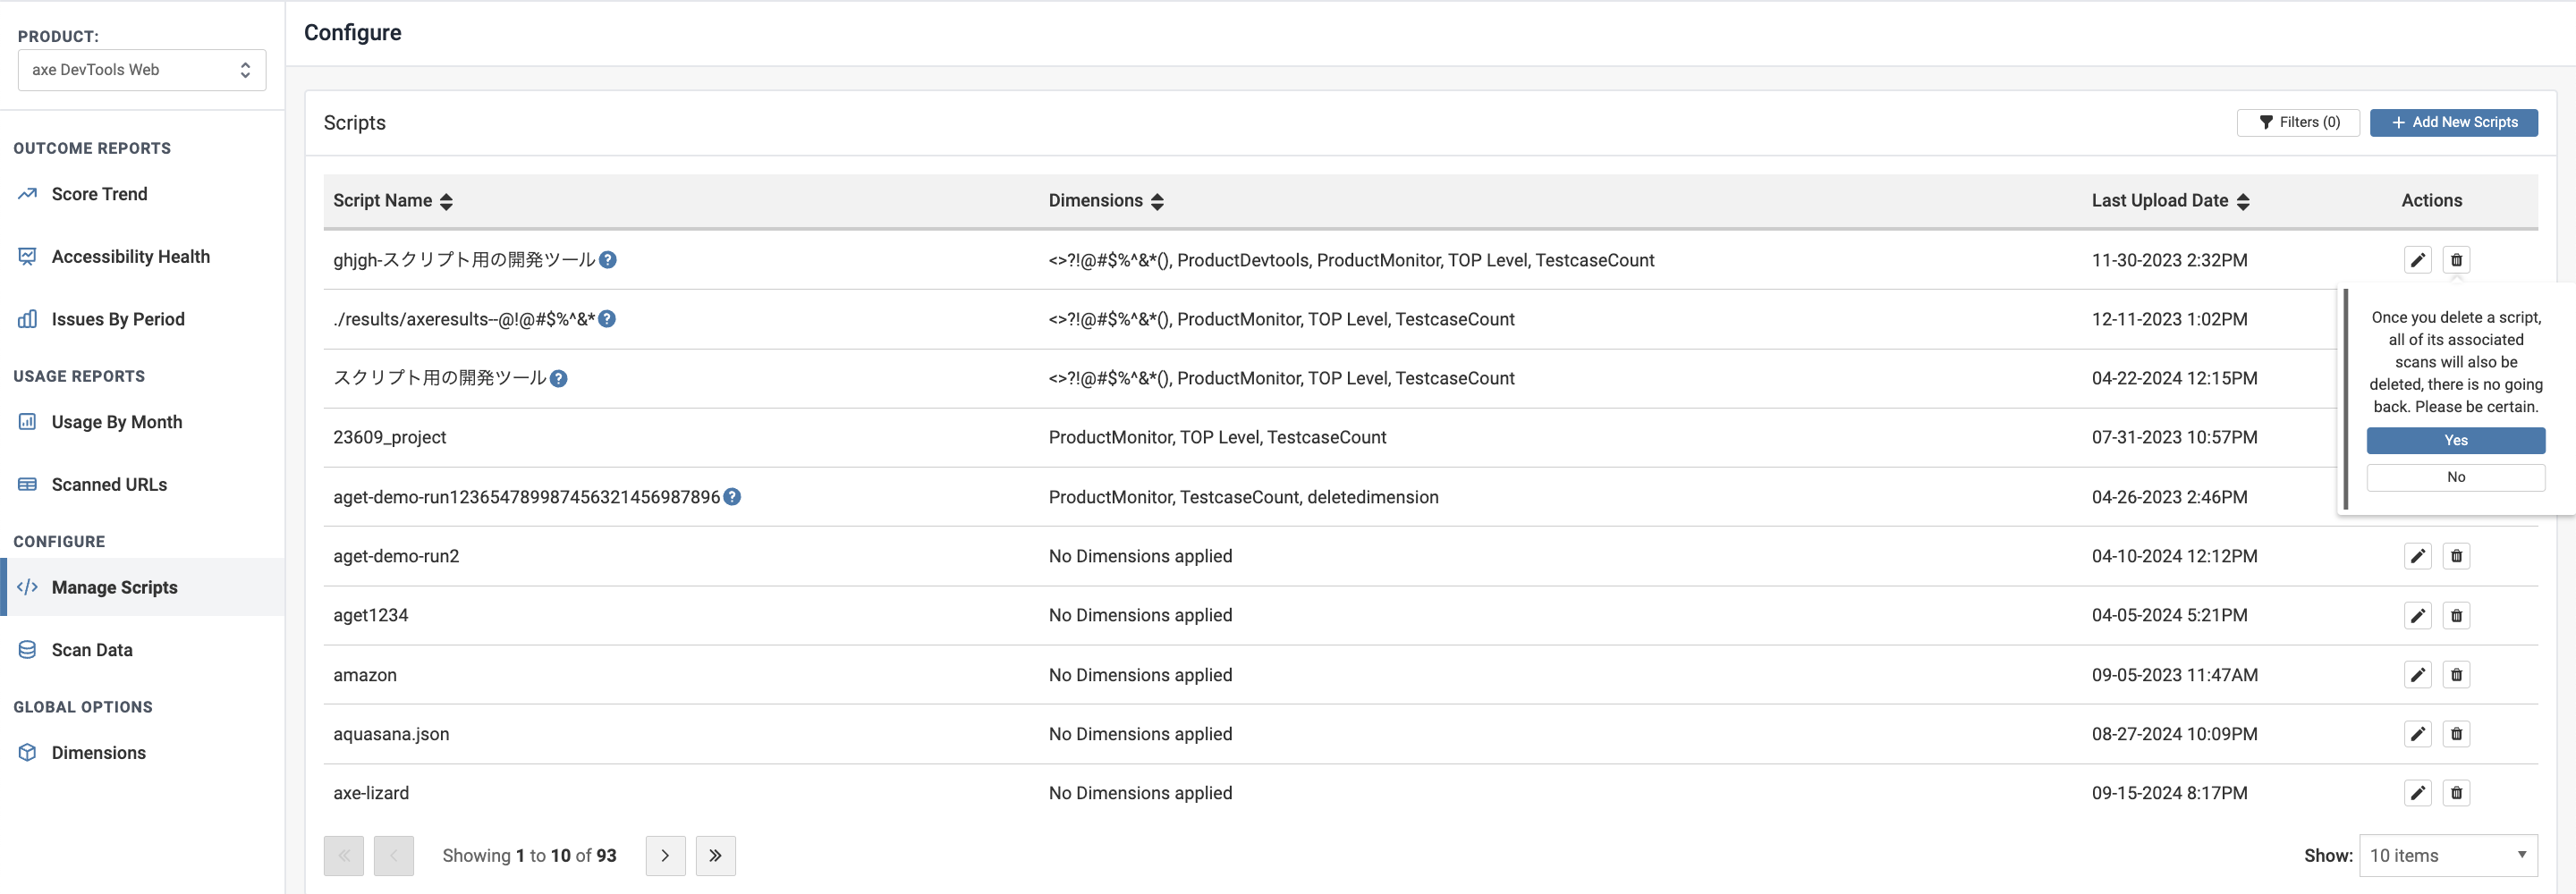Sort table by Script Name column
This screenshot has width=2576, height=894.
tap(446, 201)
